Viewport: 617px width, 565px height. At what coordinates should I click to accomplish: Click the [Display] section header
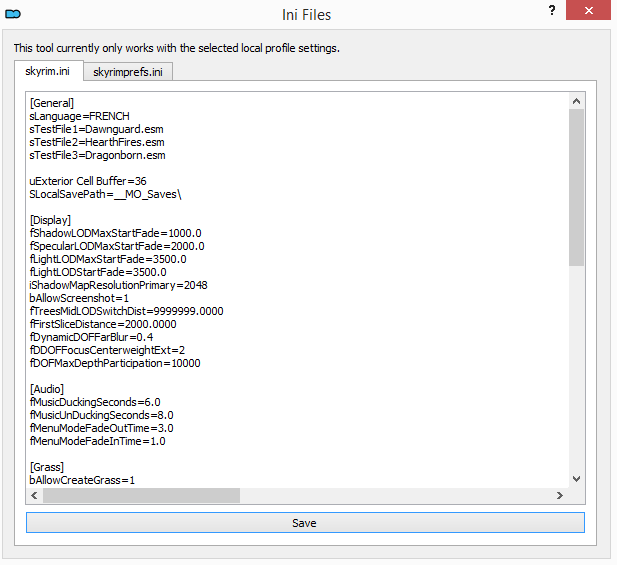pyautogui.click(x=50, y=220)
